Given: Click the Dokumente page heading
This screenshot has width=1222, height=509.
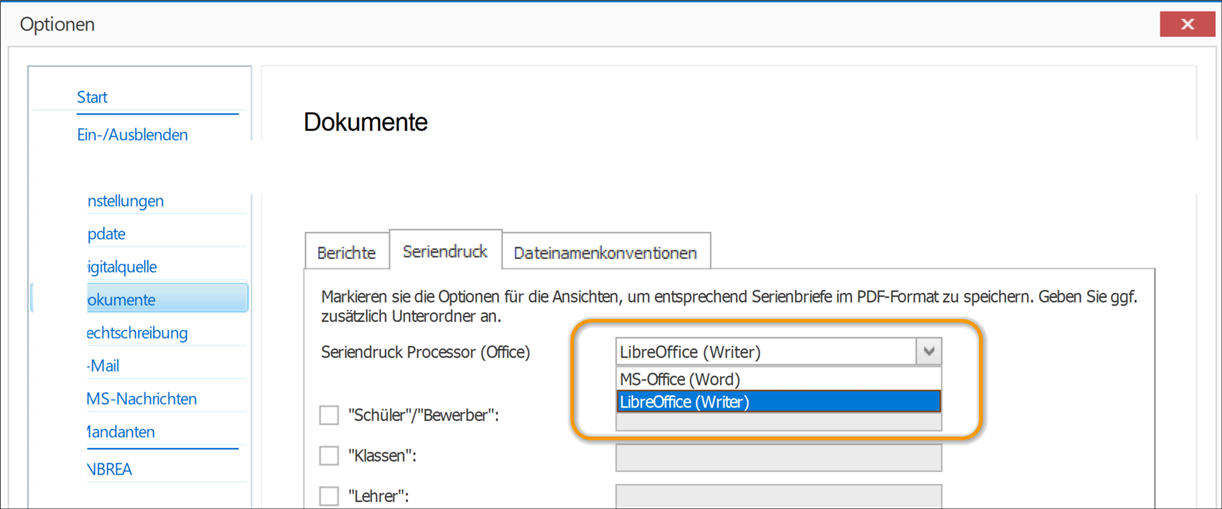Looking at the screenshot, I should 366,122.
